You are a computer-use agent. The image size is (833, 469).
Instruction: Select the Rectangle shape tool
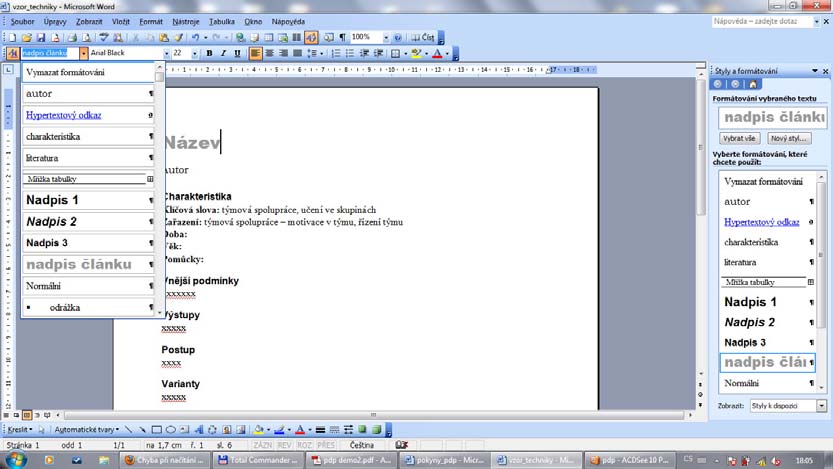coord(157,429)
